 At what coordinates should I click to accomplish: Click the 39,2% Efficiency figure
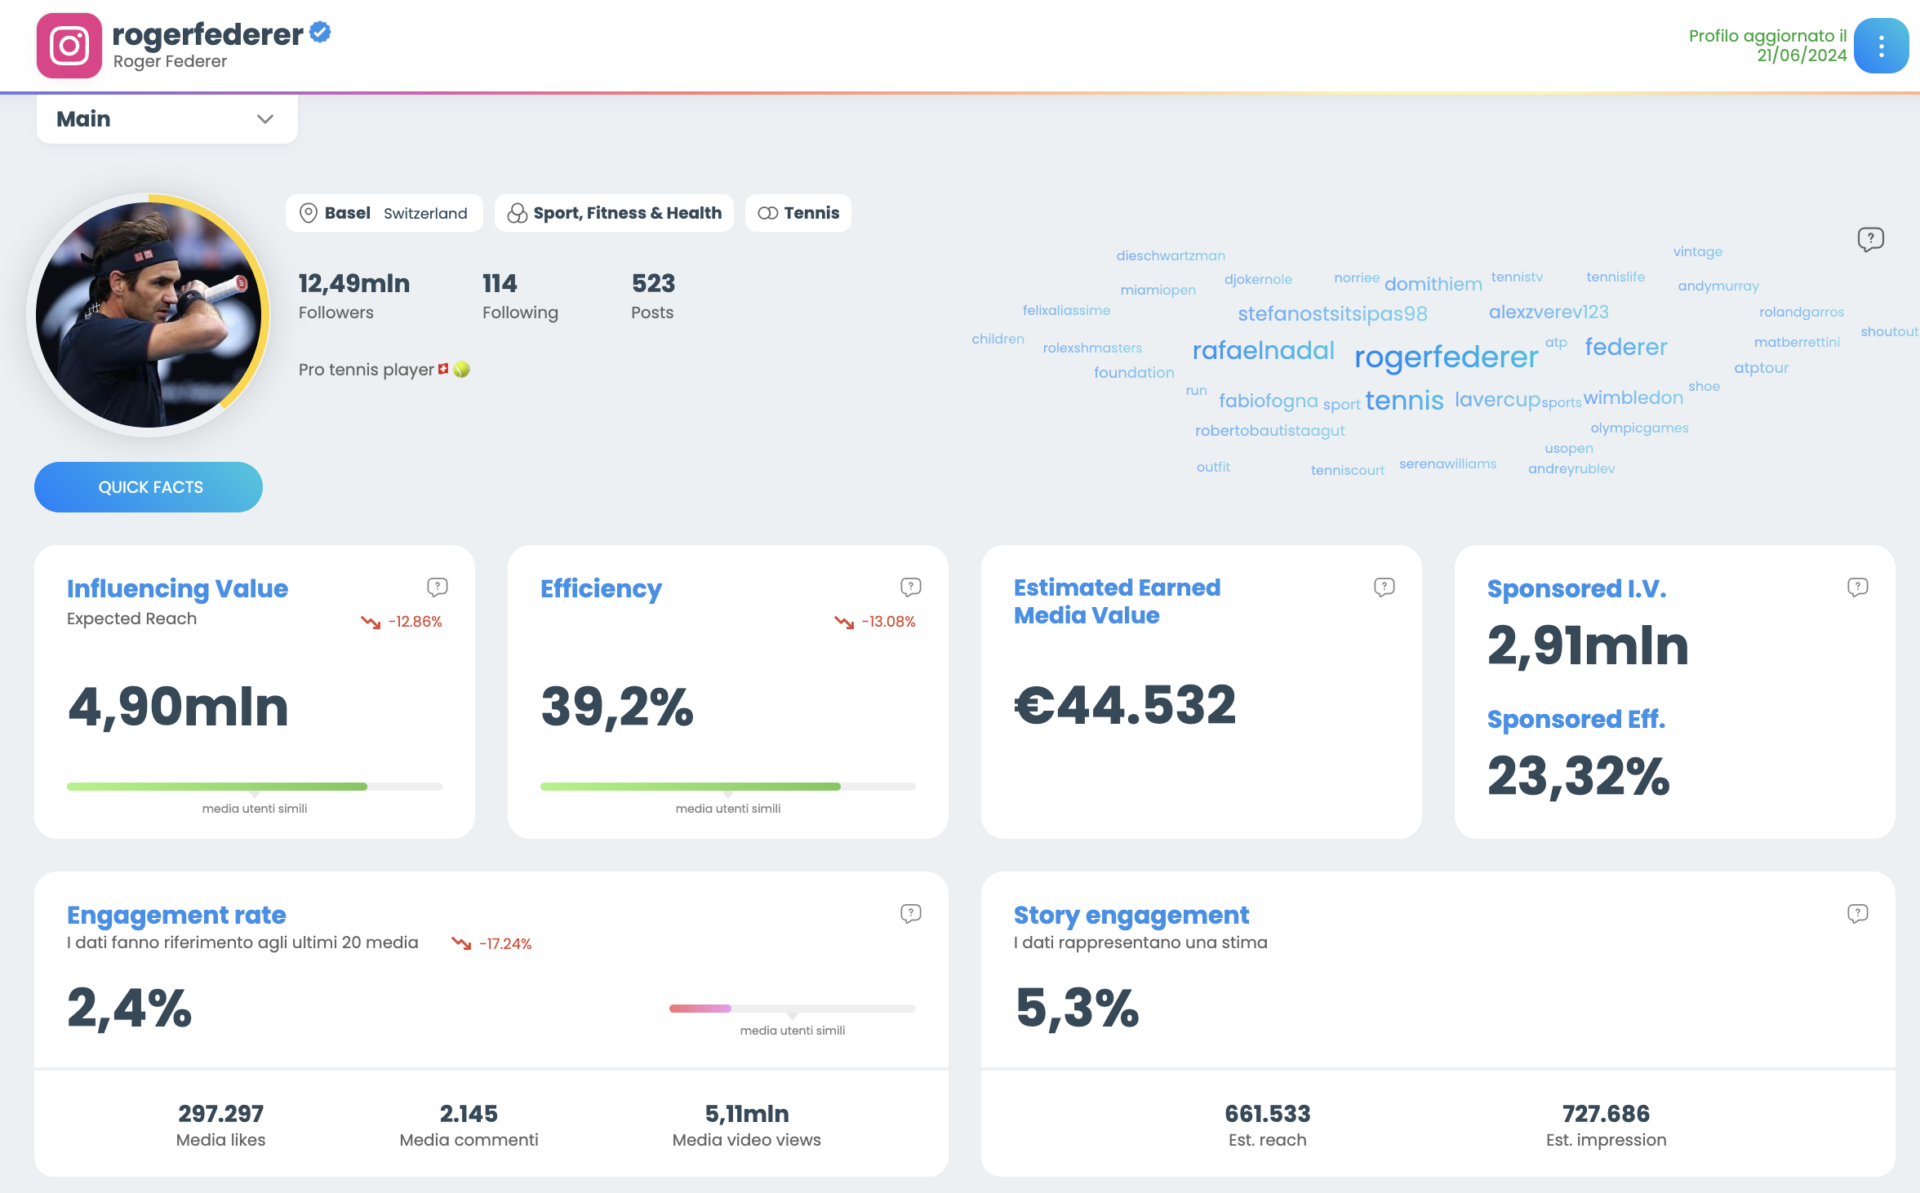[x=617, y=707]
